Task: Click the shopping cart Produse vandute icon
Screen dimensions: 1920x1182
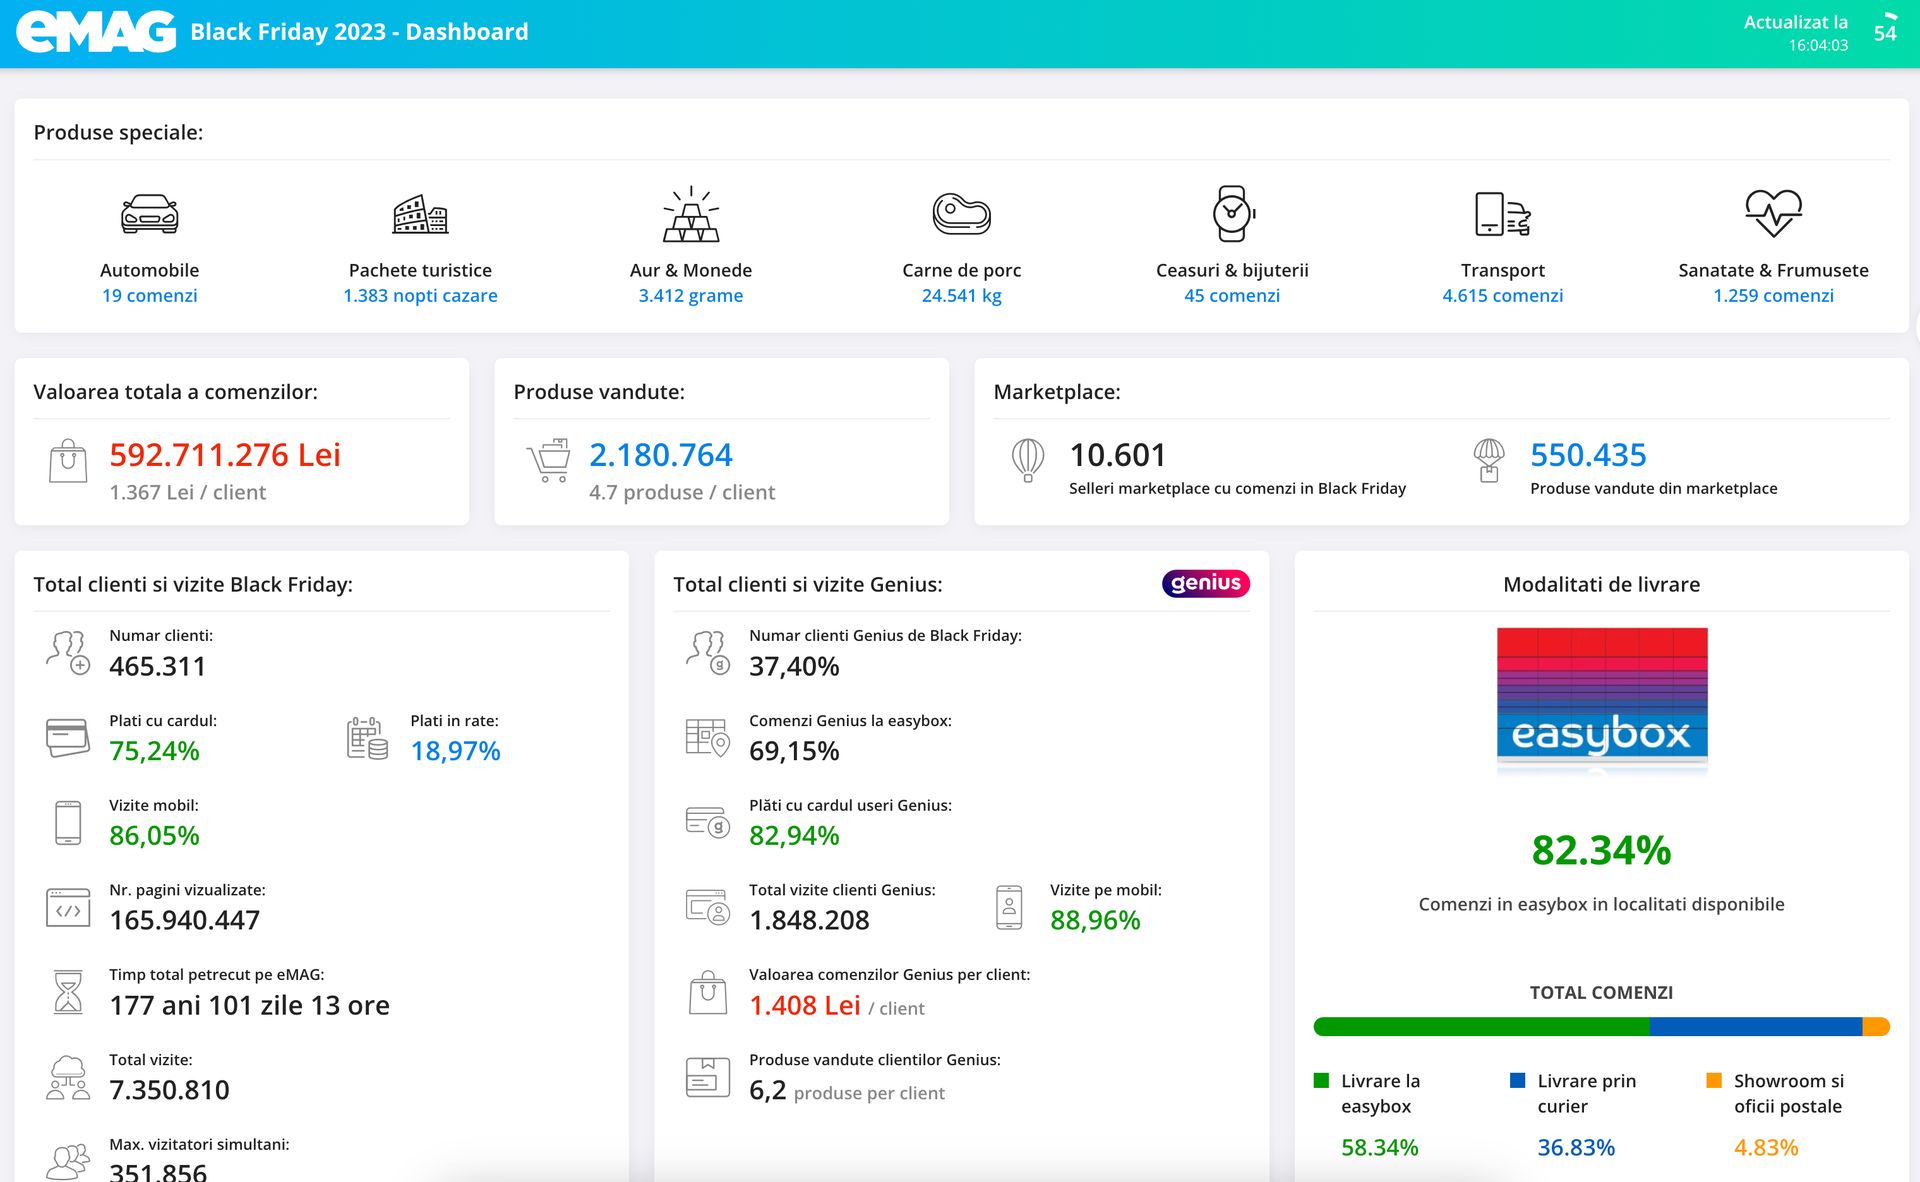Action: [549, 460]
